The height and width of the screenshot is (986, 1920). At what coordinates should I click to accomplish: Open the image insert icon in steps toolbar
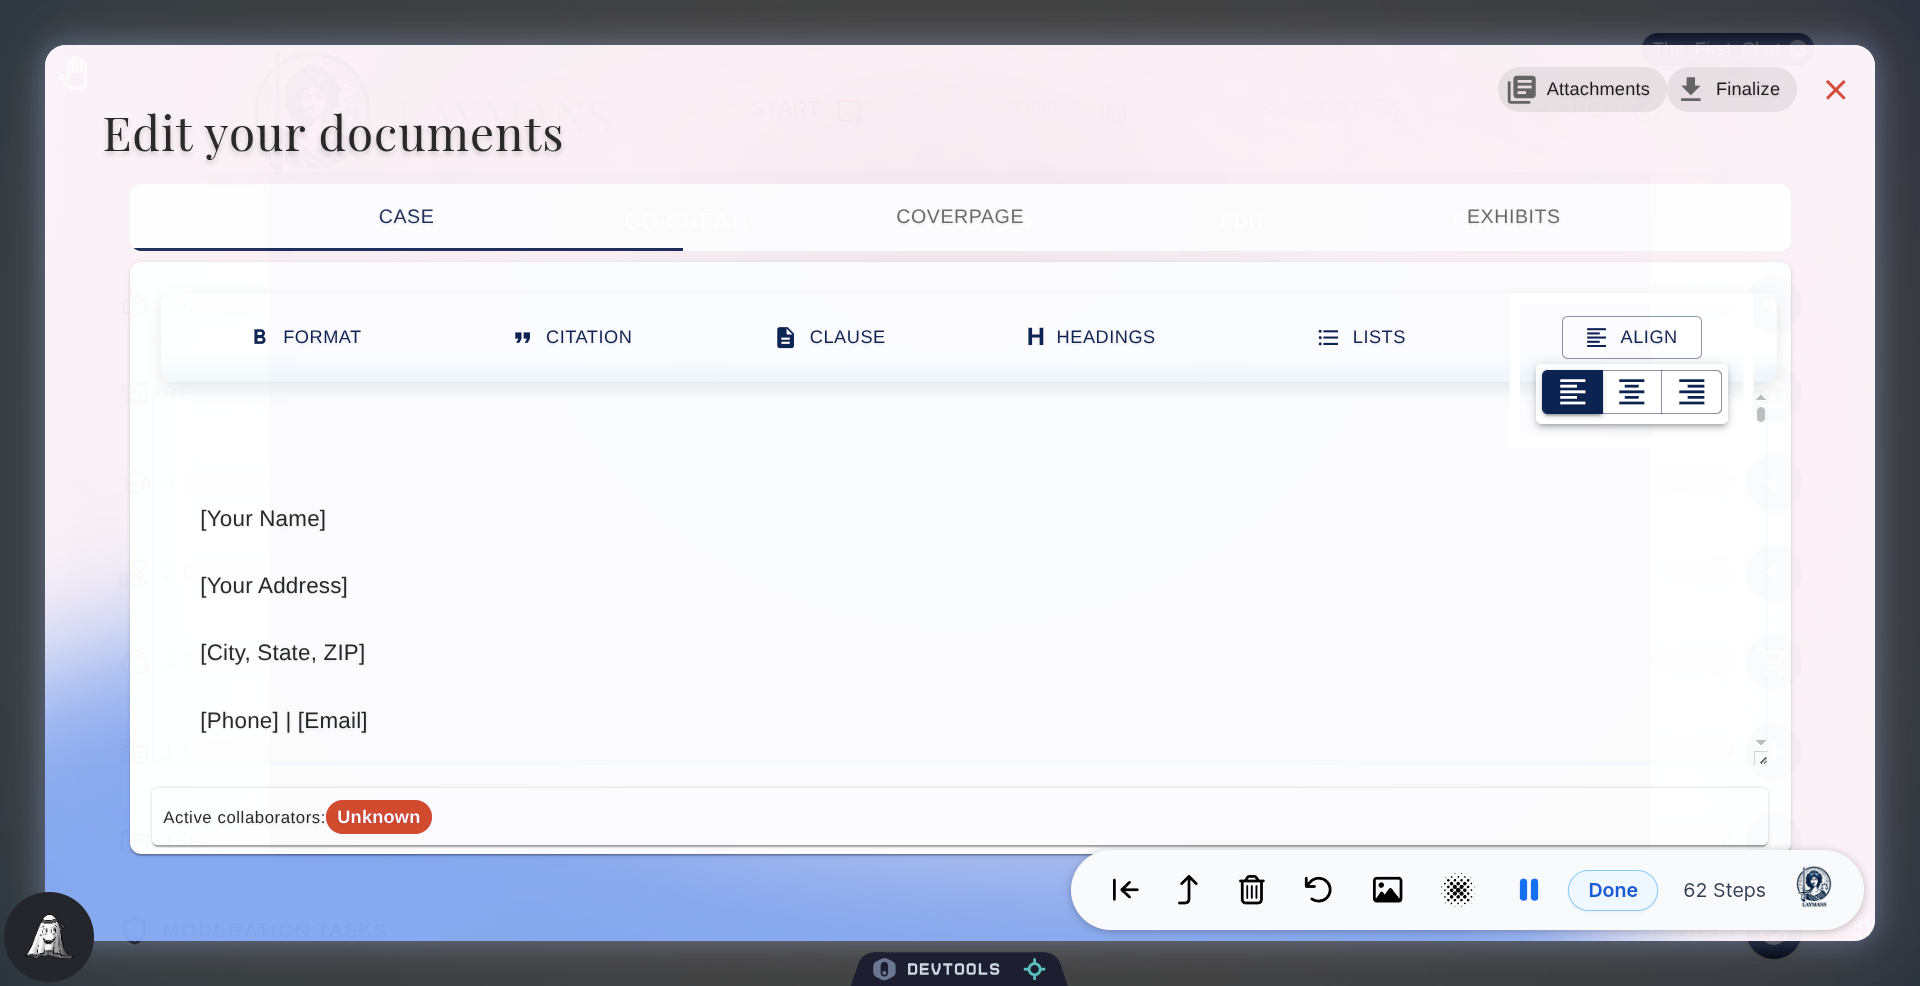point(1387,890)
